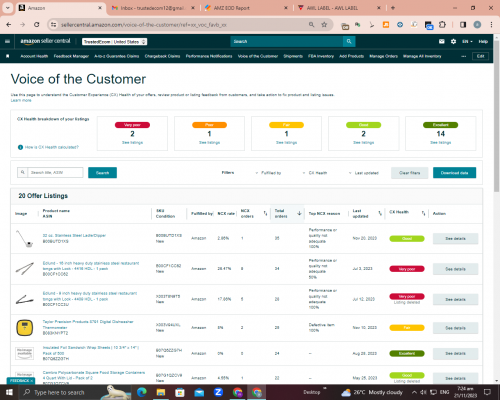Click the info icon beside CX Health calculated
This screenshot has height=400, width=500.
(x=20, y=147)
